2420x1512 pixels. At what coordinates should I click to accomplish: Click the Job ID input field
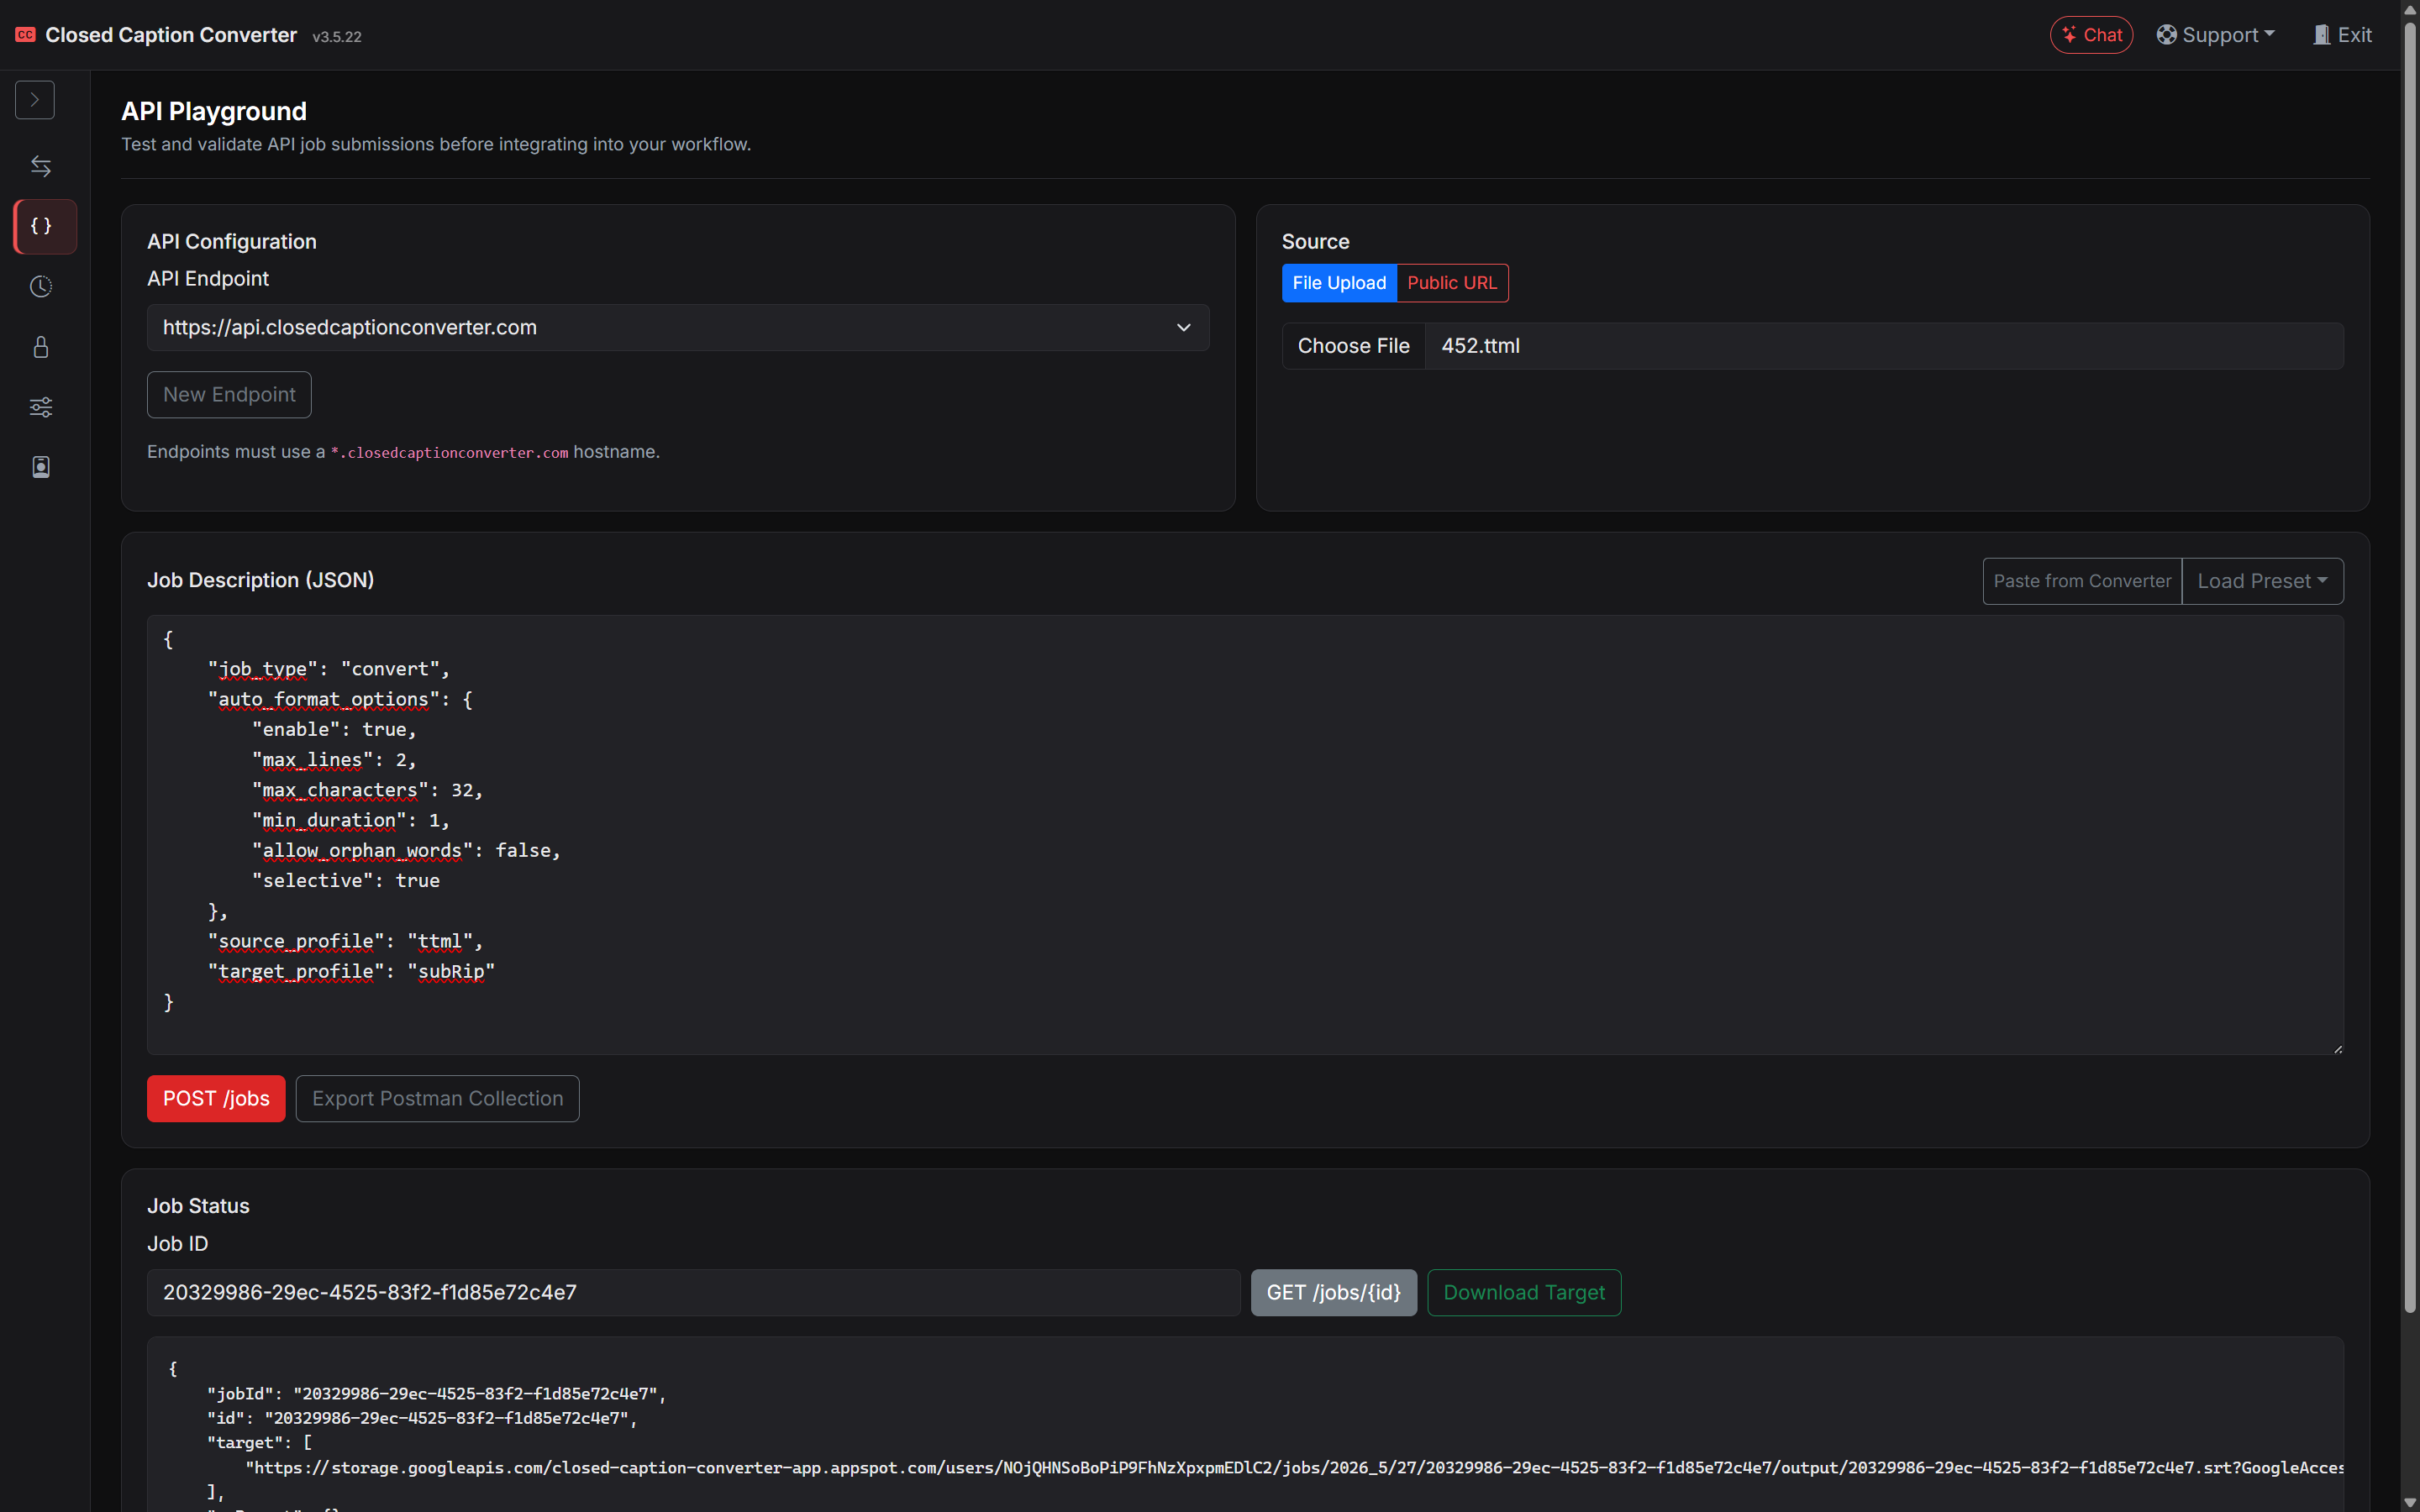tap(693, 1293)
